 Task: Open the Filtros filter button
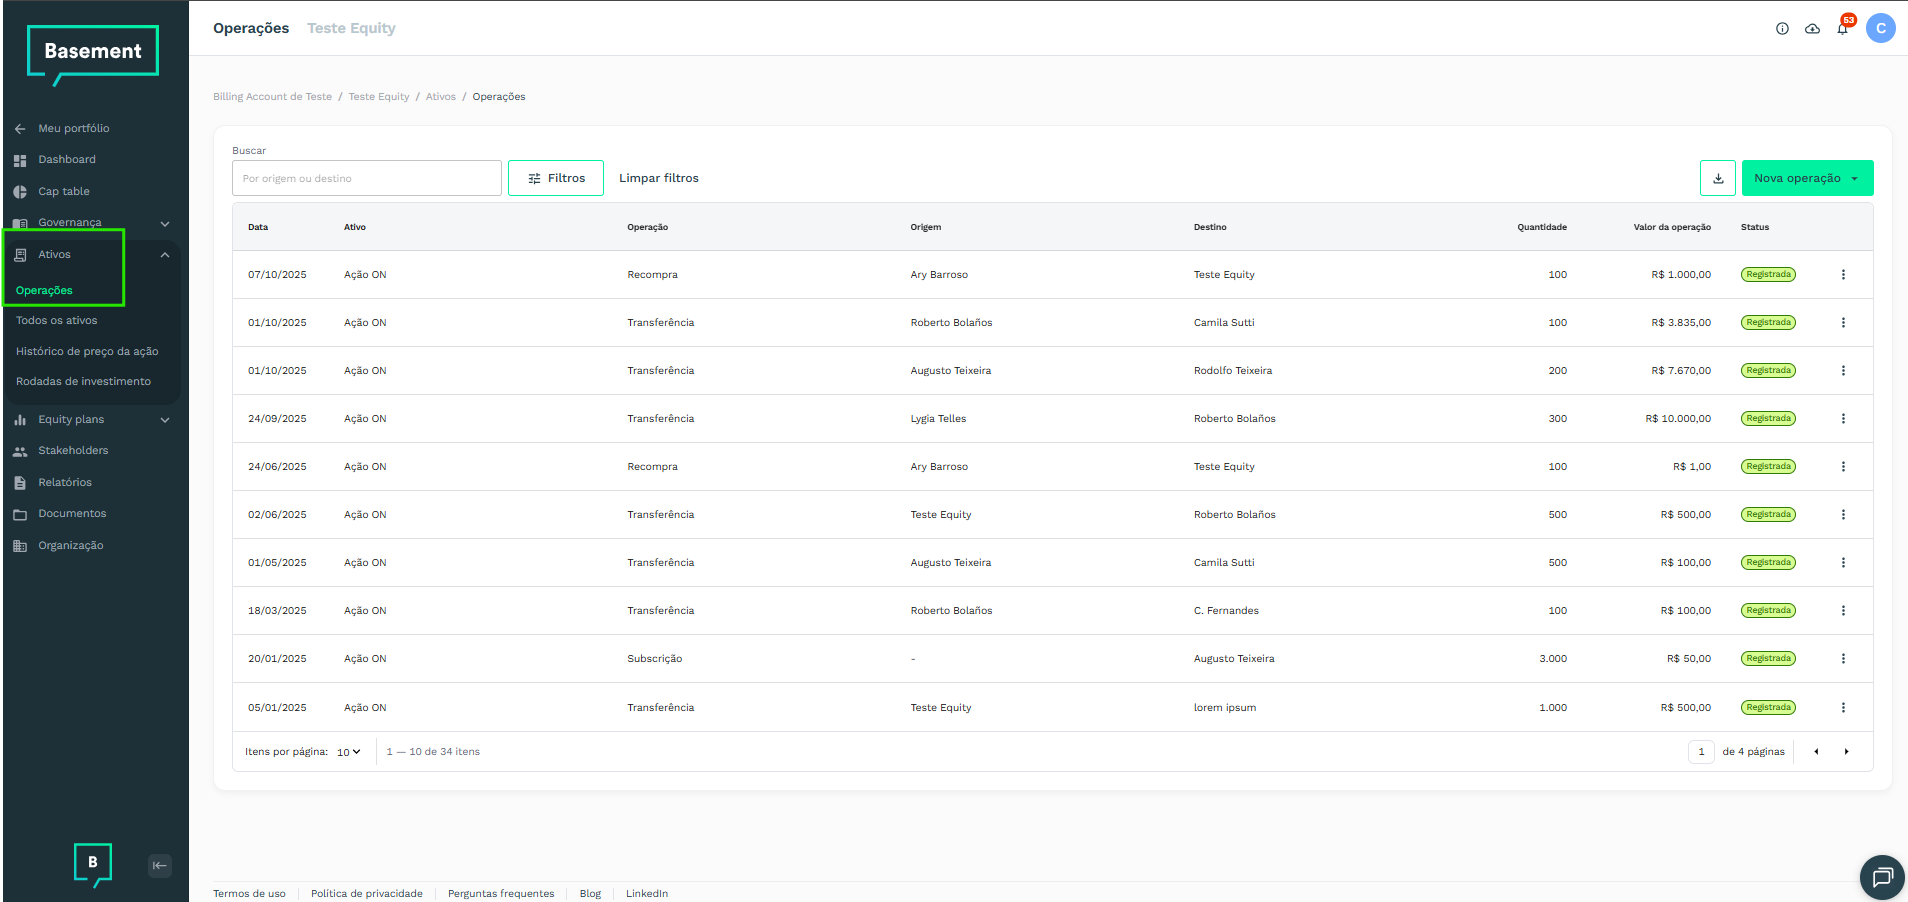click(556, 178)
